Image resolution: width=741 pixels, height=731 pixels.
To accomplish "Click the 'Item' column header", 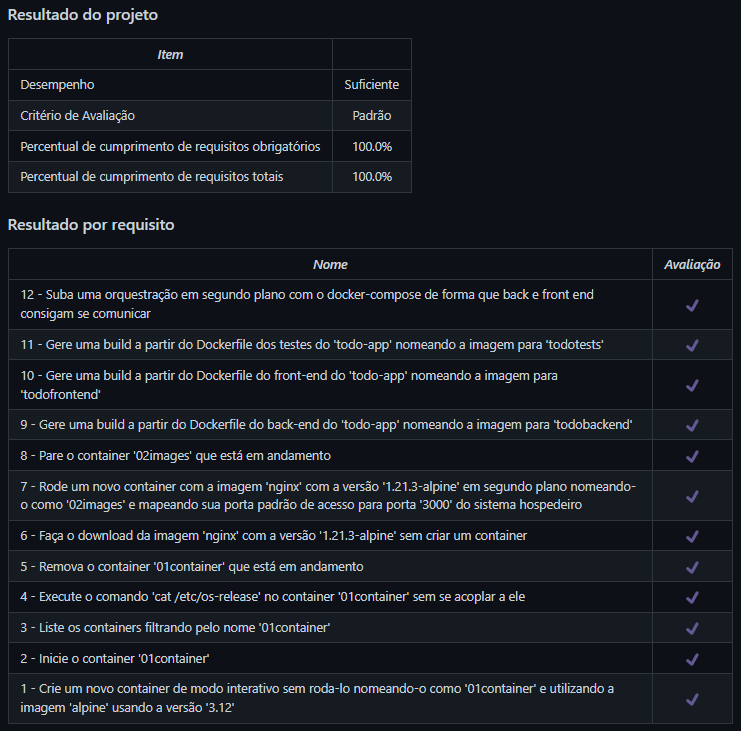I will click(170, 55).
